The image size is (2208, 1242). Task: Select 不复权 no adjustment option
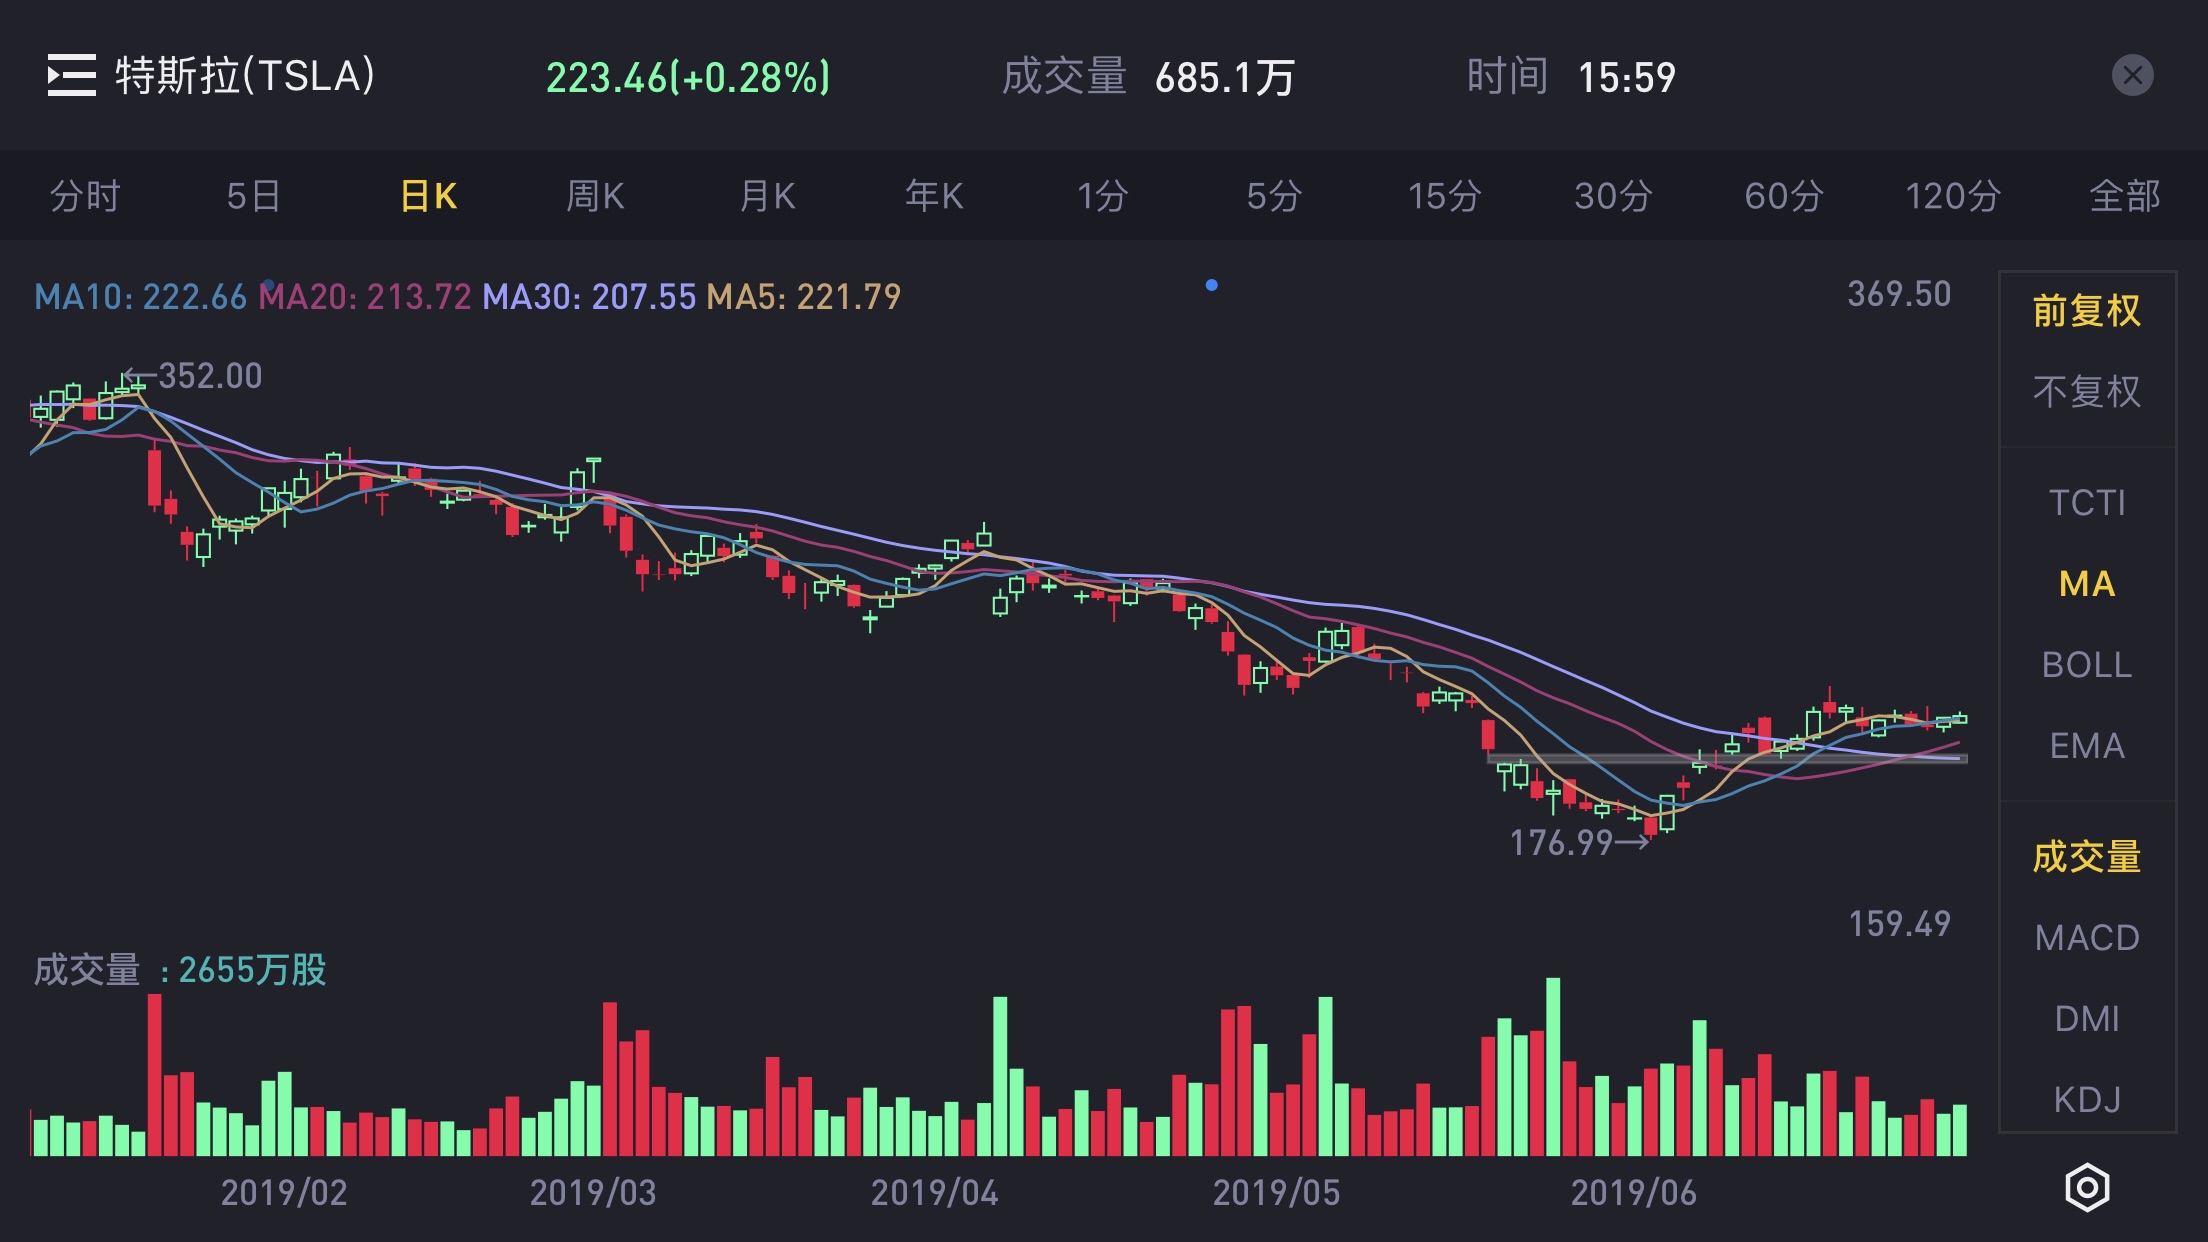2087,392
